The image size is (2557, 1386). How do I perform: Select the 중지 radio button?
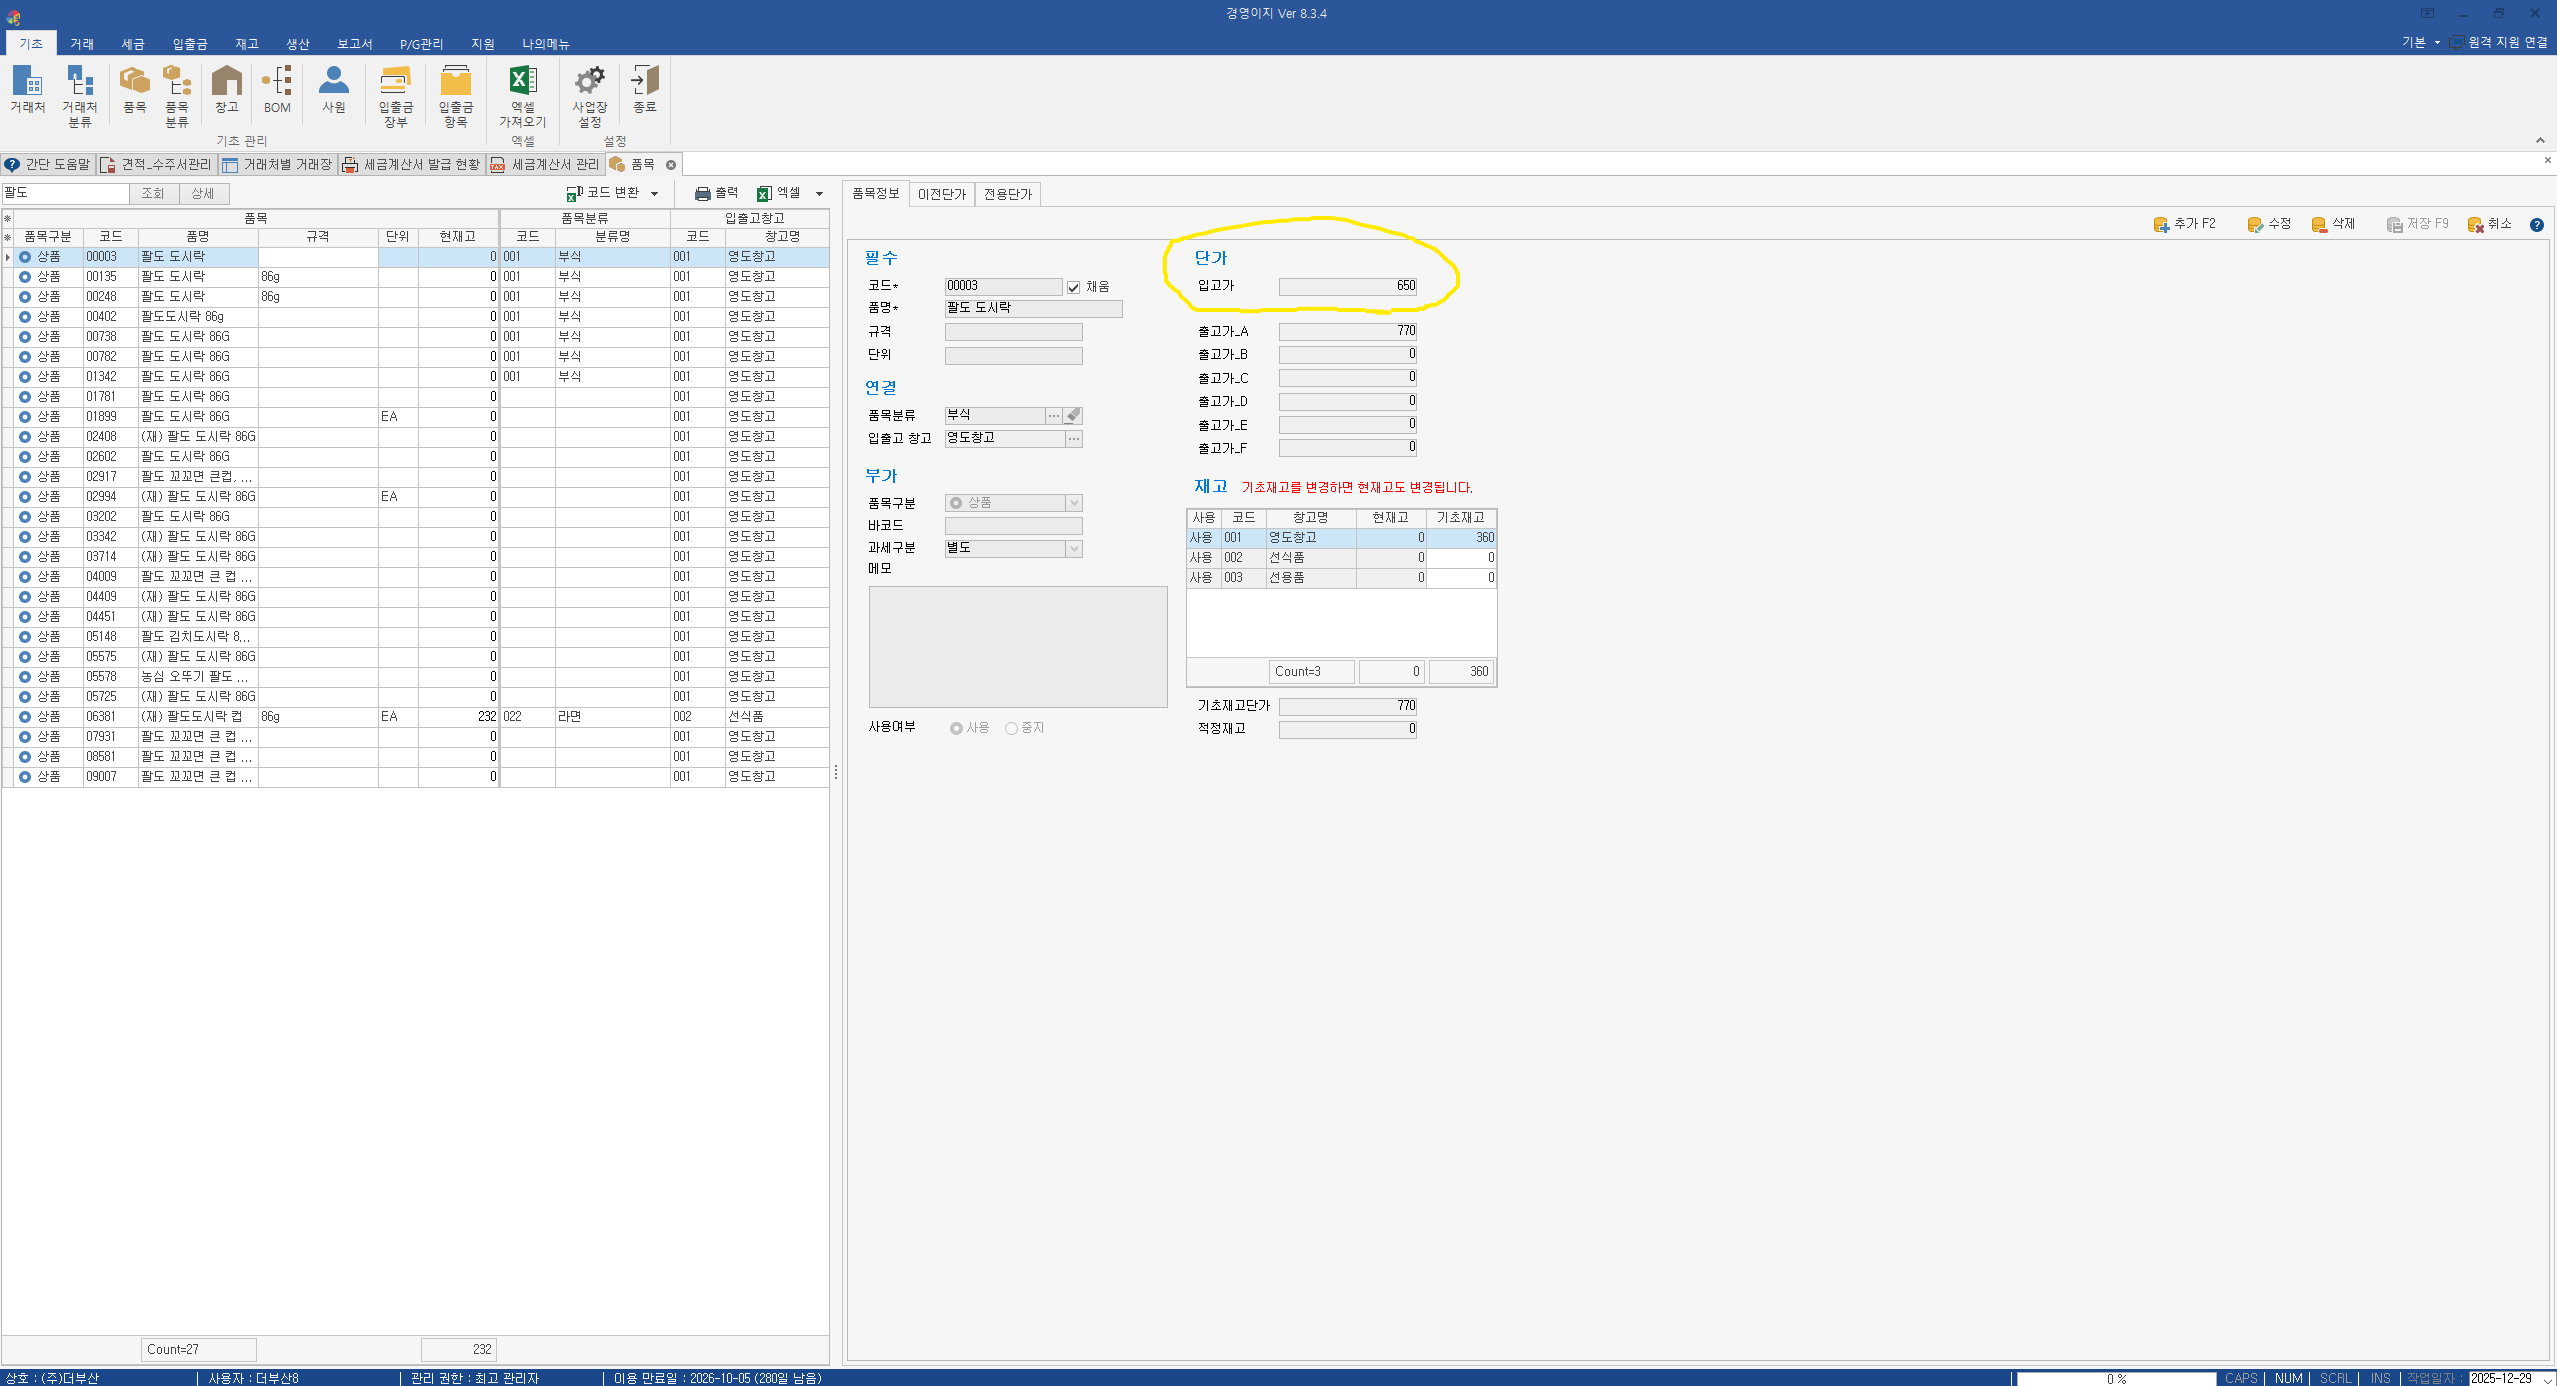(x=1011, y=728)
